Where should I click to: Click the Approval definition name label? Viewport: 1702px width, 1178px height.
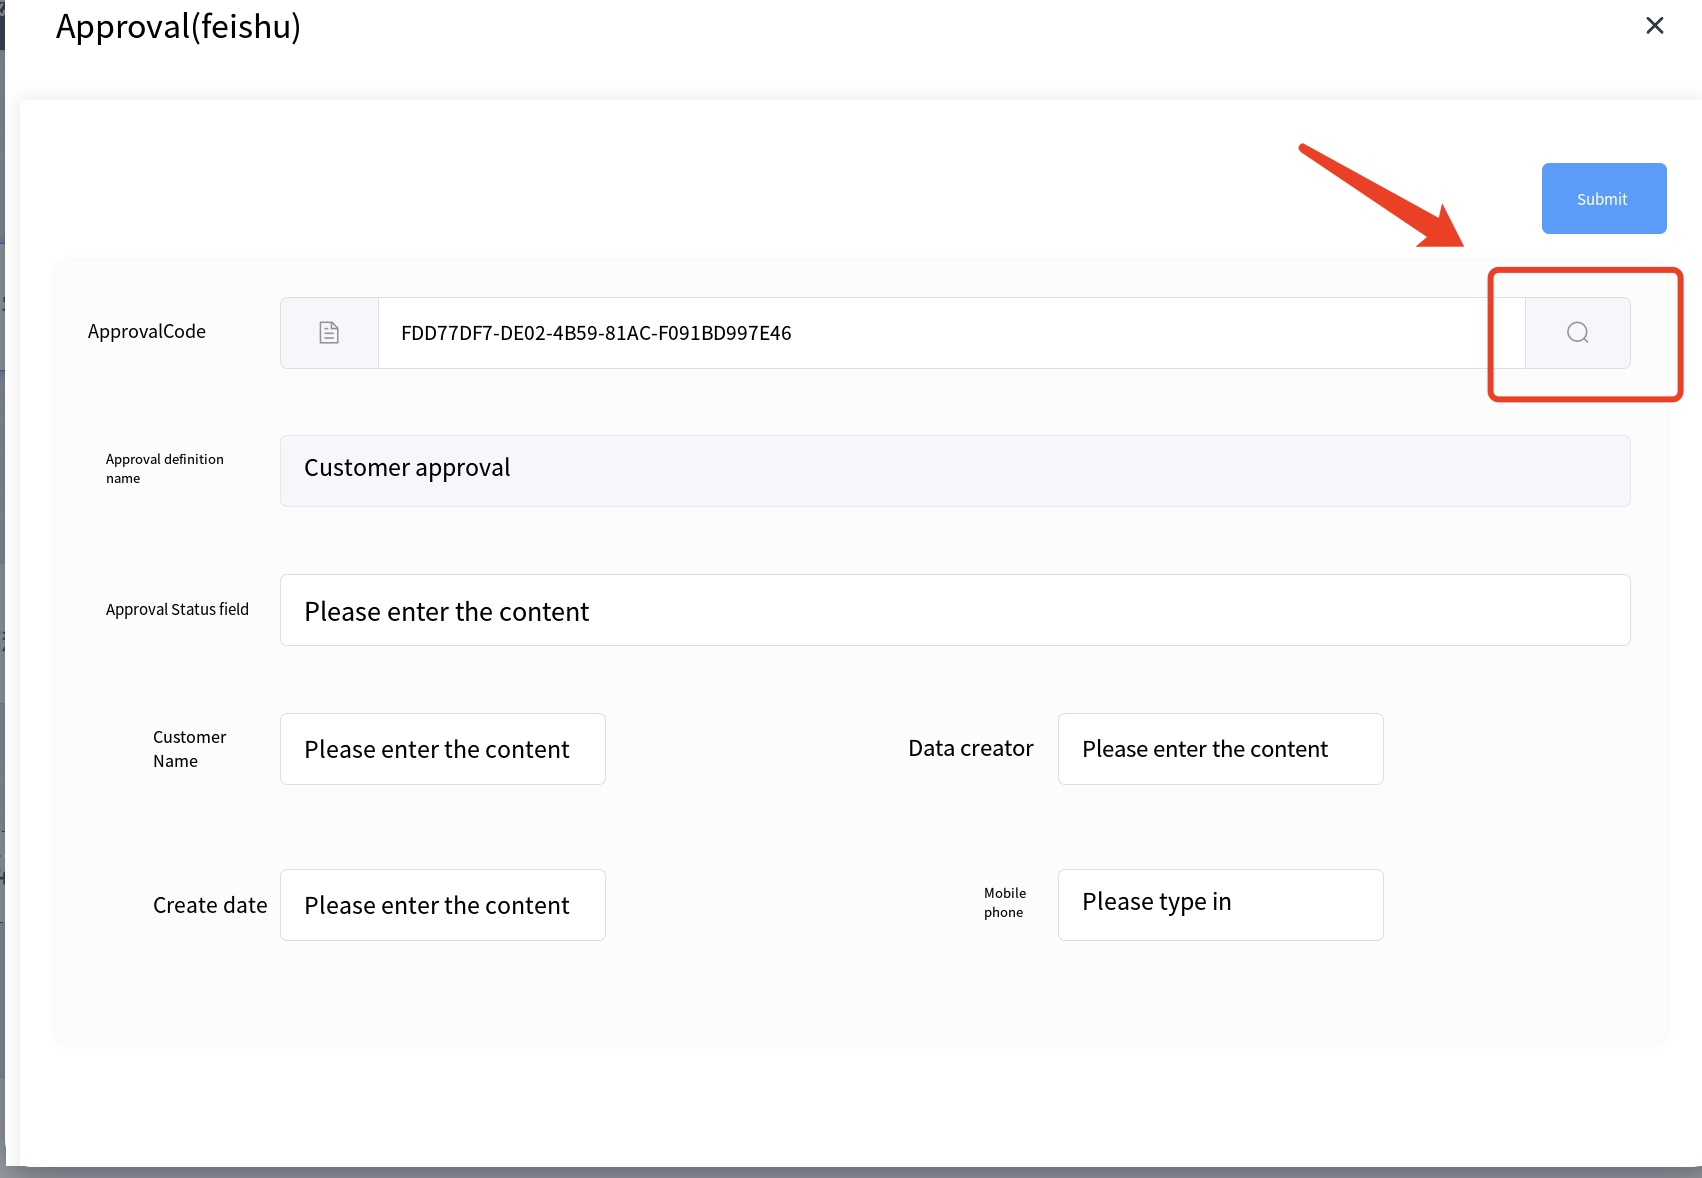[164, 469]
